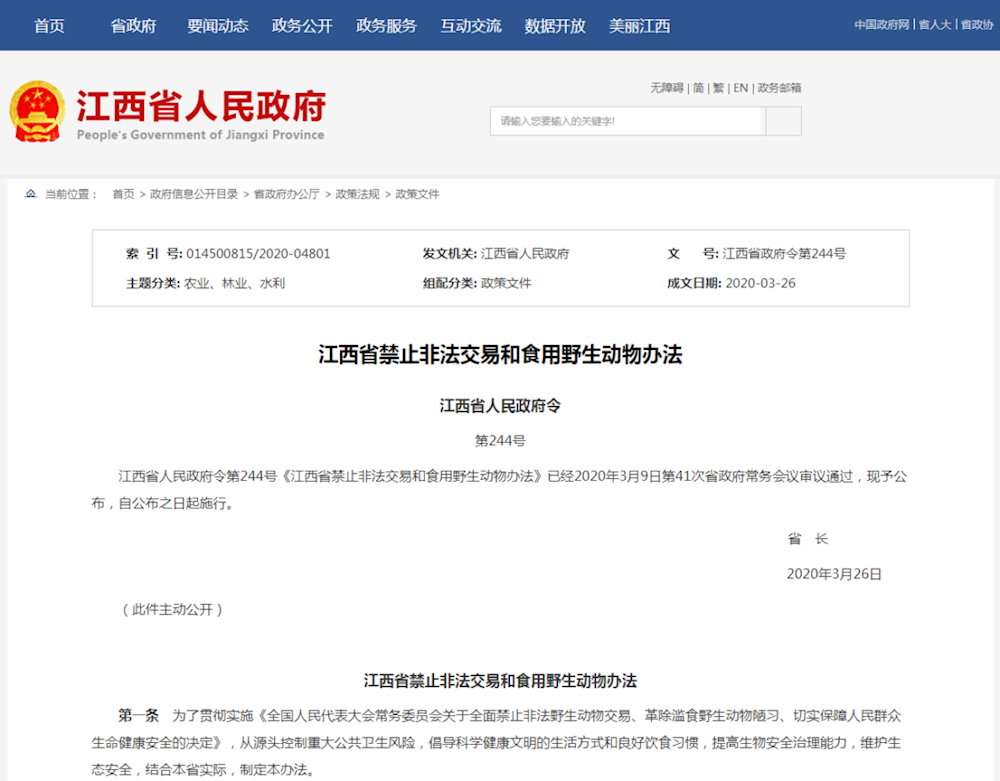Switch site language to EN
Viewport: 1000px width, 781px height.
click(740, 88)
